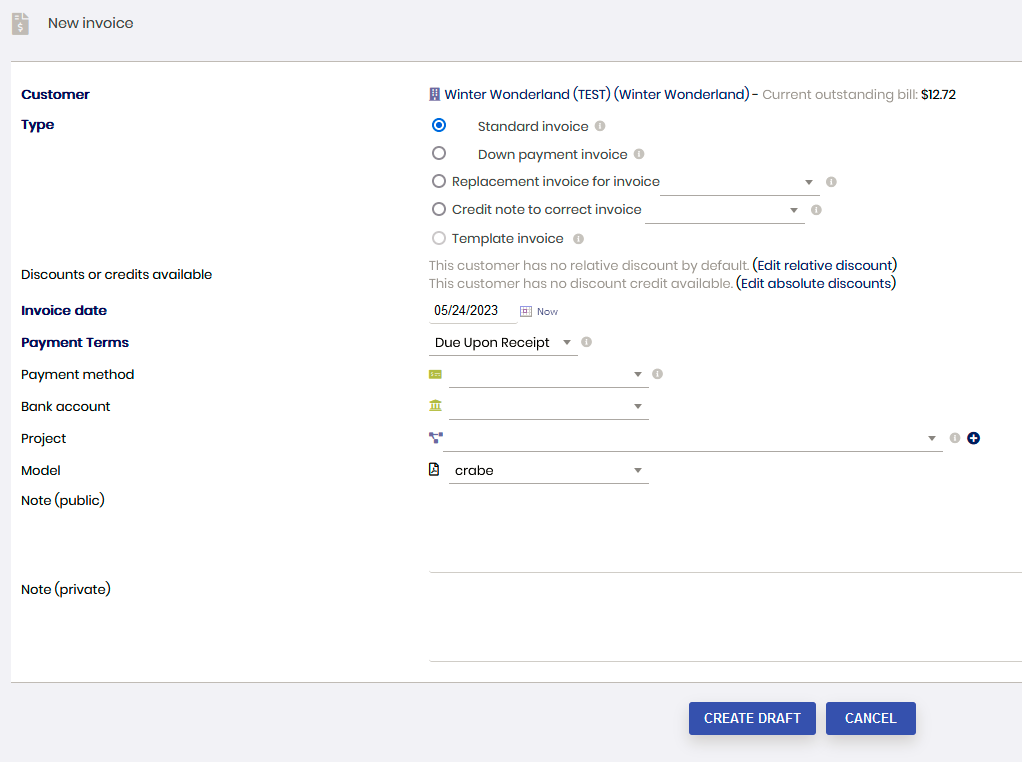1022x762 pixels.
Task: Open the Model dropdown showing crabe
Action: [548, 471]
